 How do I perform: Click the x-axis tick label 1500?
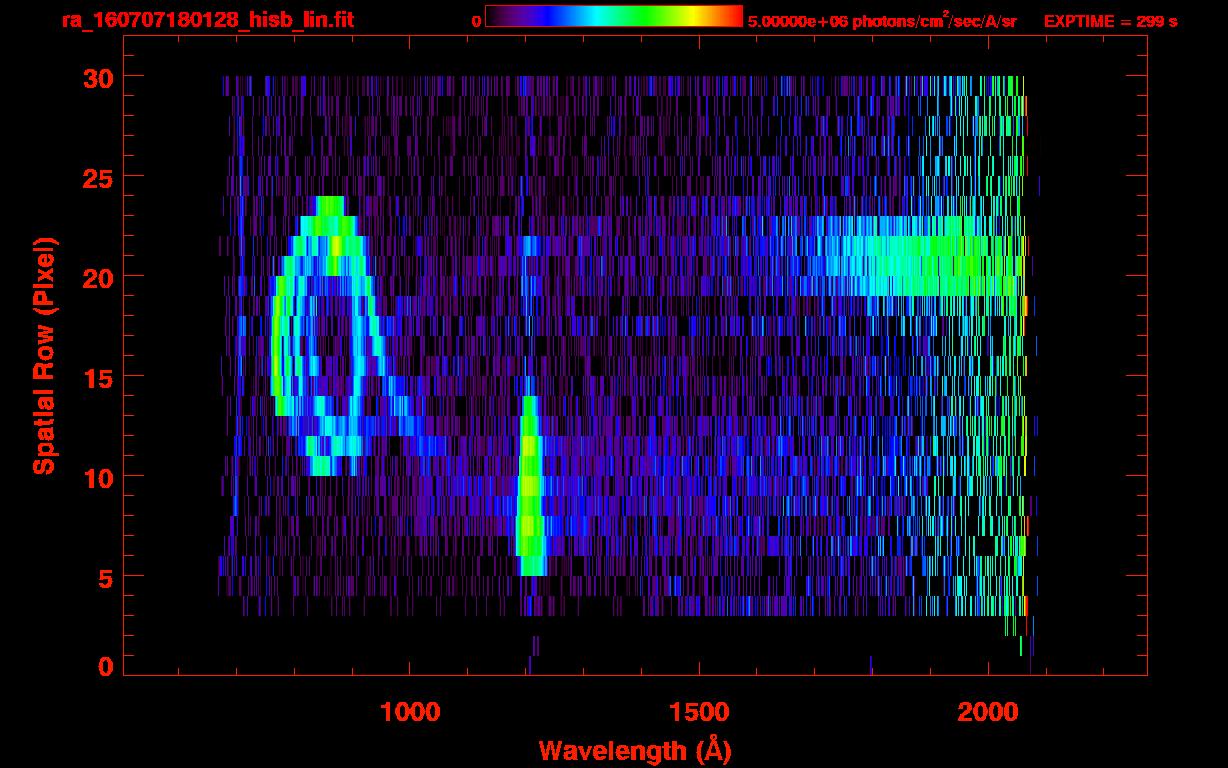pos(699,713)
